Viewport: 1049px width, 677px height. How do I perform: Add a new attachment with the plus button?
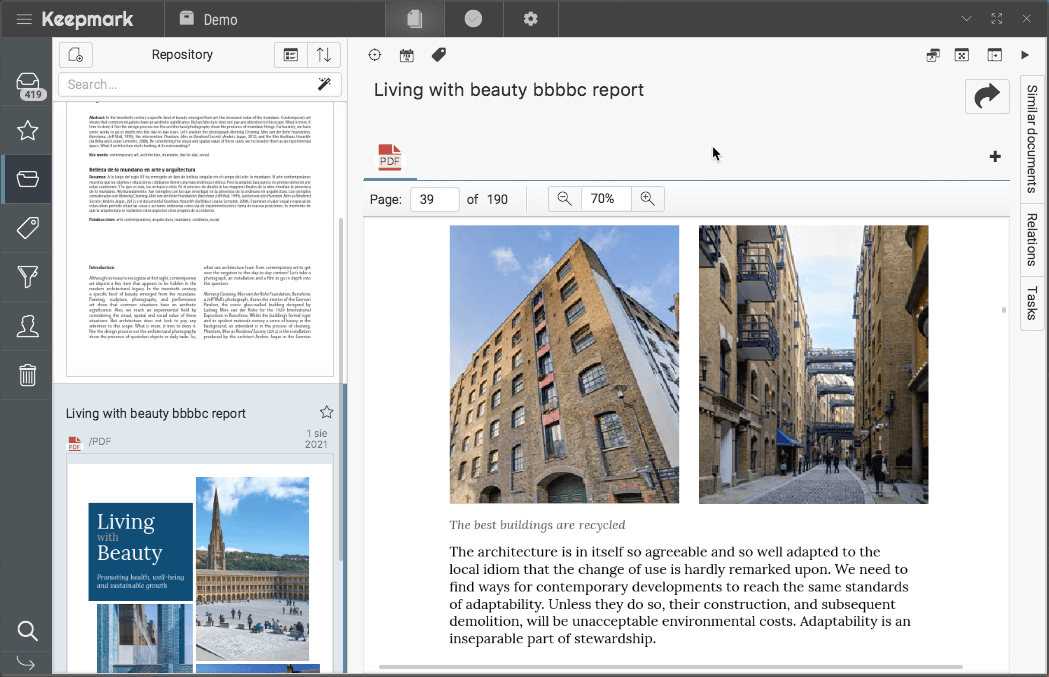click(x=995, y=156)
